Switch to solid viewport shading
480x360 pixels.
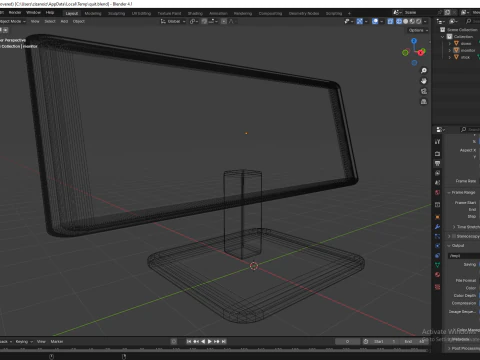tap(405, 21)
